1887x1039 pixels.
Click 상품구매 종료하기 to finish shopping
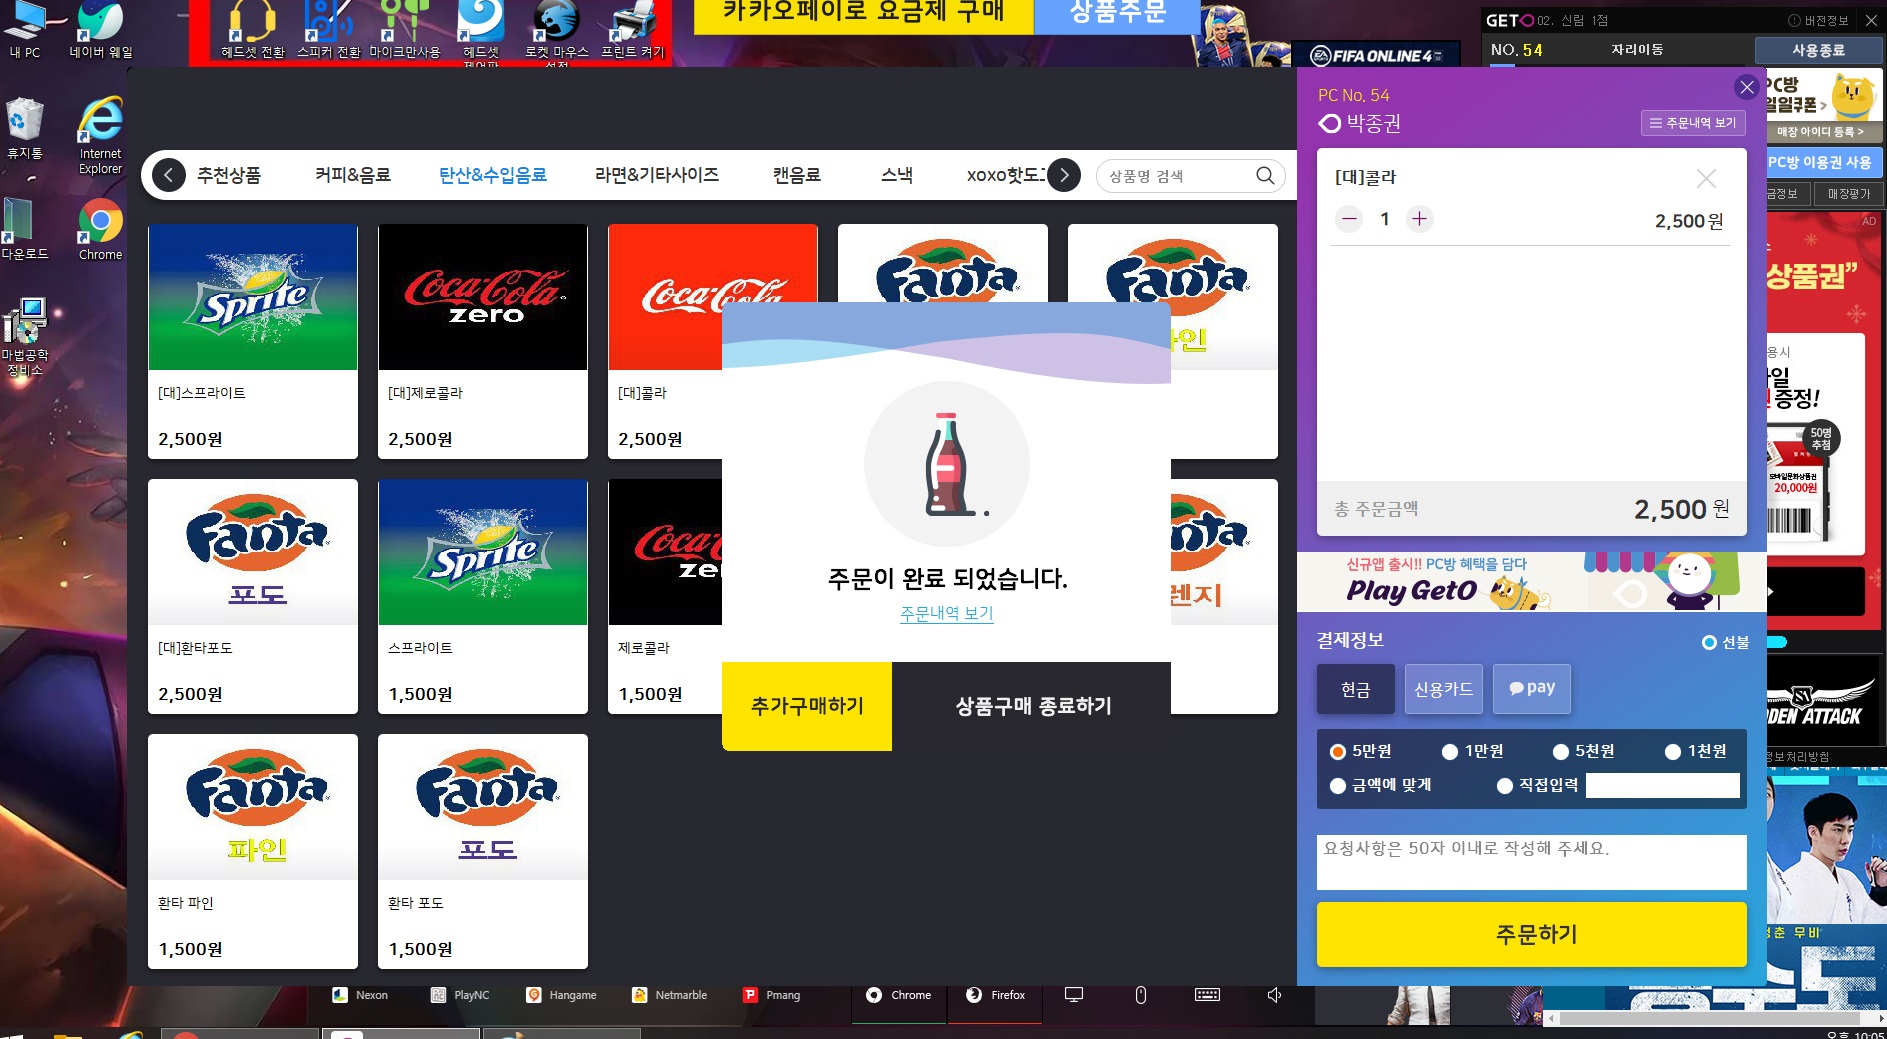pos(1032,706)
